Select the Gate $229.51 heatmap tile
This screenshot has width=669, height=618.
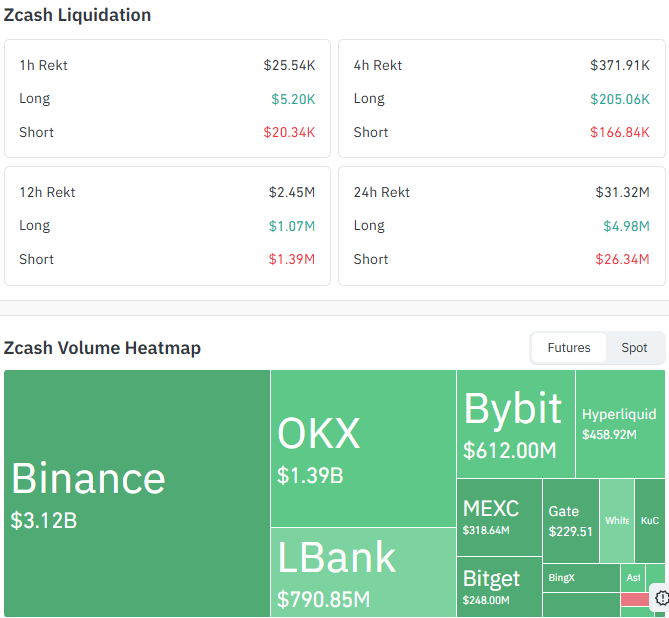click(x=571, y=521)
